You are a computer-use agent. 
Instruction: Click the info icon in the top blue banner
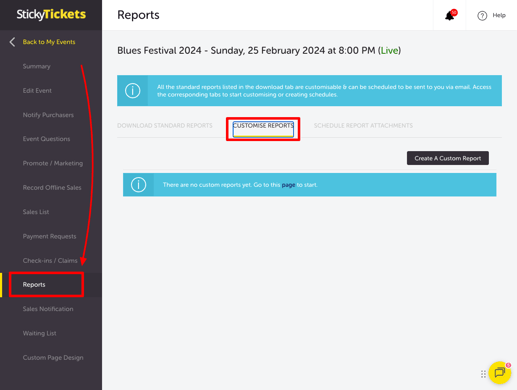pyautogui.click(x=132, y=91)
